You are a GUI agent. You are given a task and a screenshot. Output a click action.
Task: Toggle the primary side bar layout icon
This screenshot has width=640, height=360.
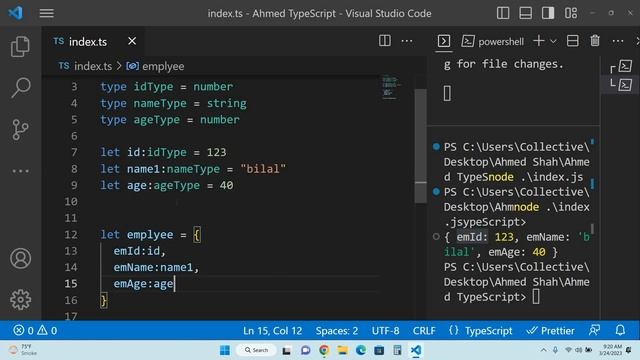503,13
